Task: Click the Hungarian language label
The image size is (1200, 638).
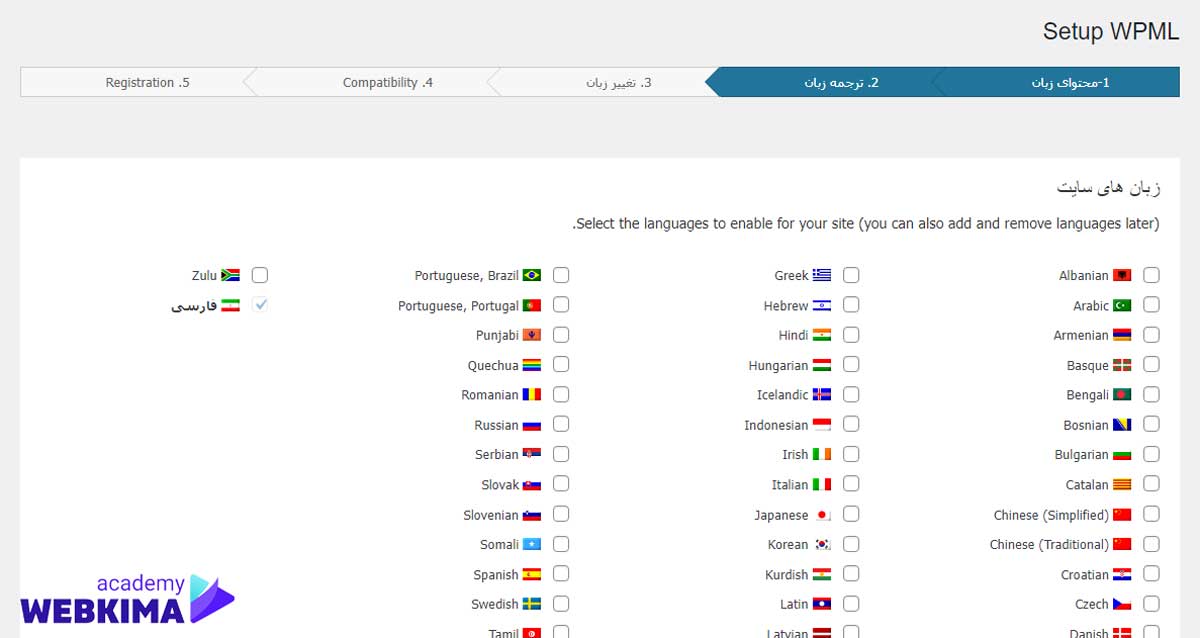Action: (778, 366)
